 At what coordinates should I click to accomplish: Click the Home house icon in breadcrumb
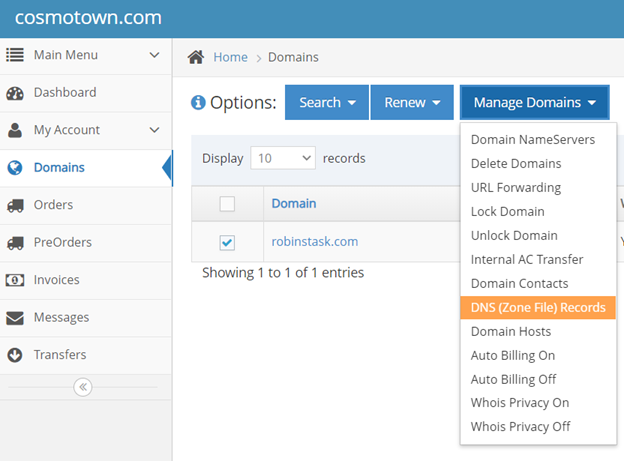pos(198,57)
